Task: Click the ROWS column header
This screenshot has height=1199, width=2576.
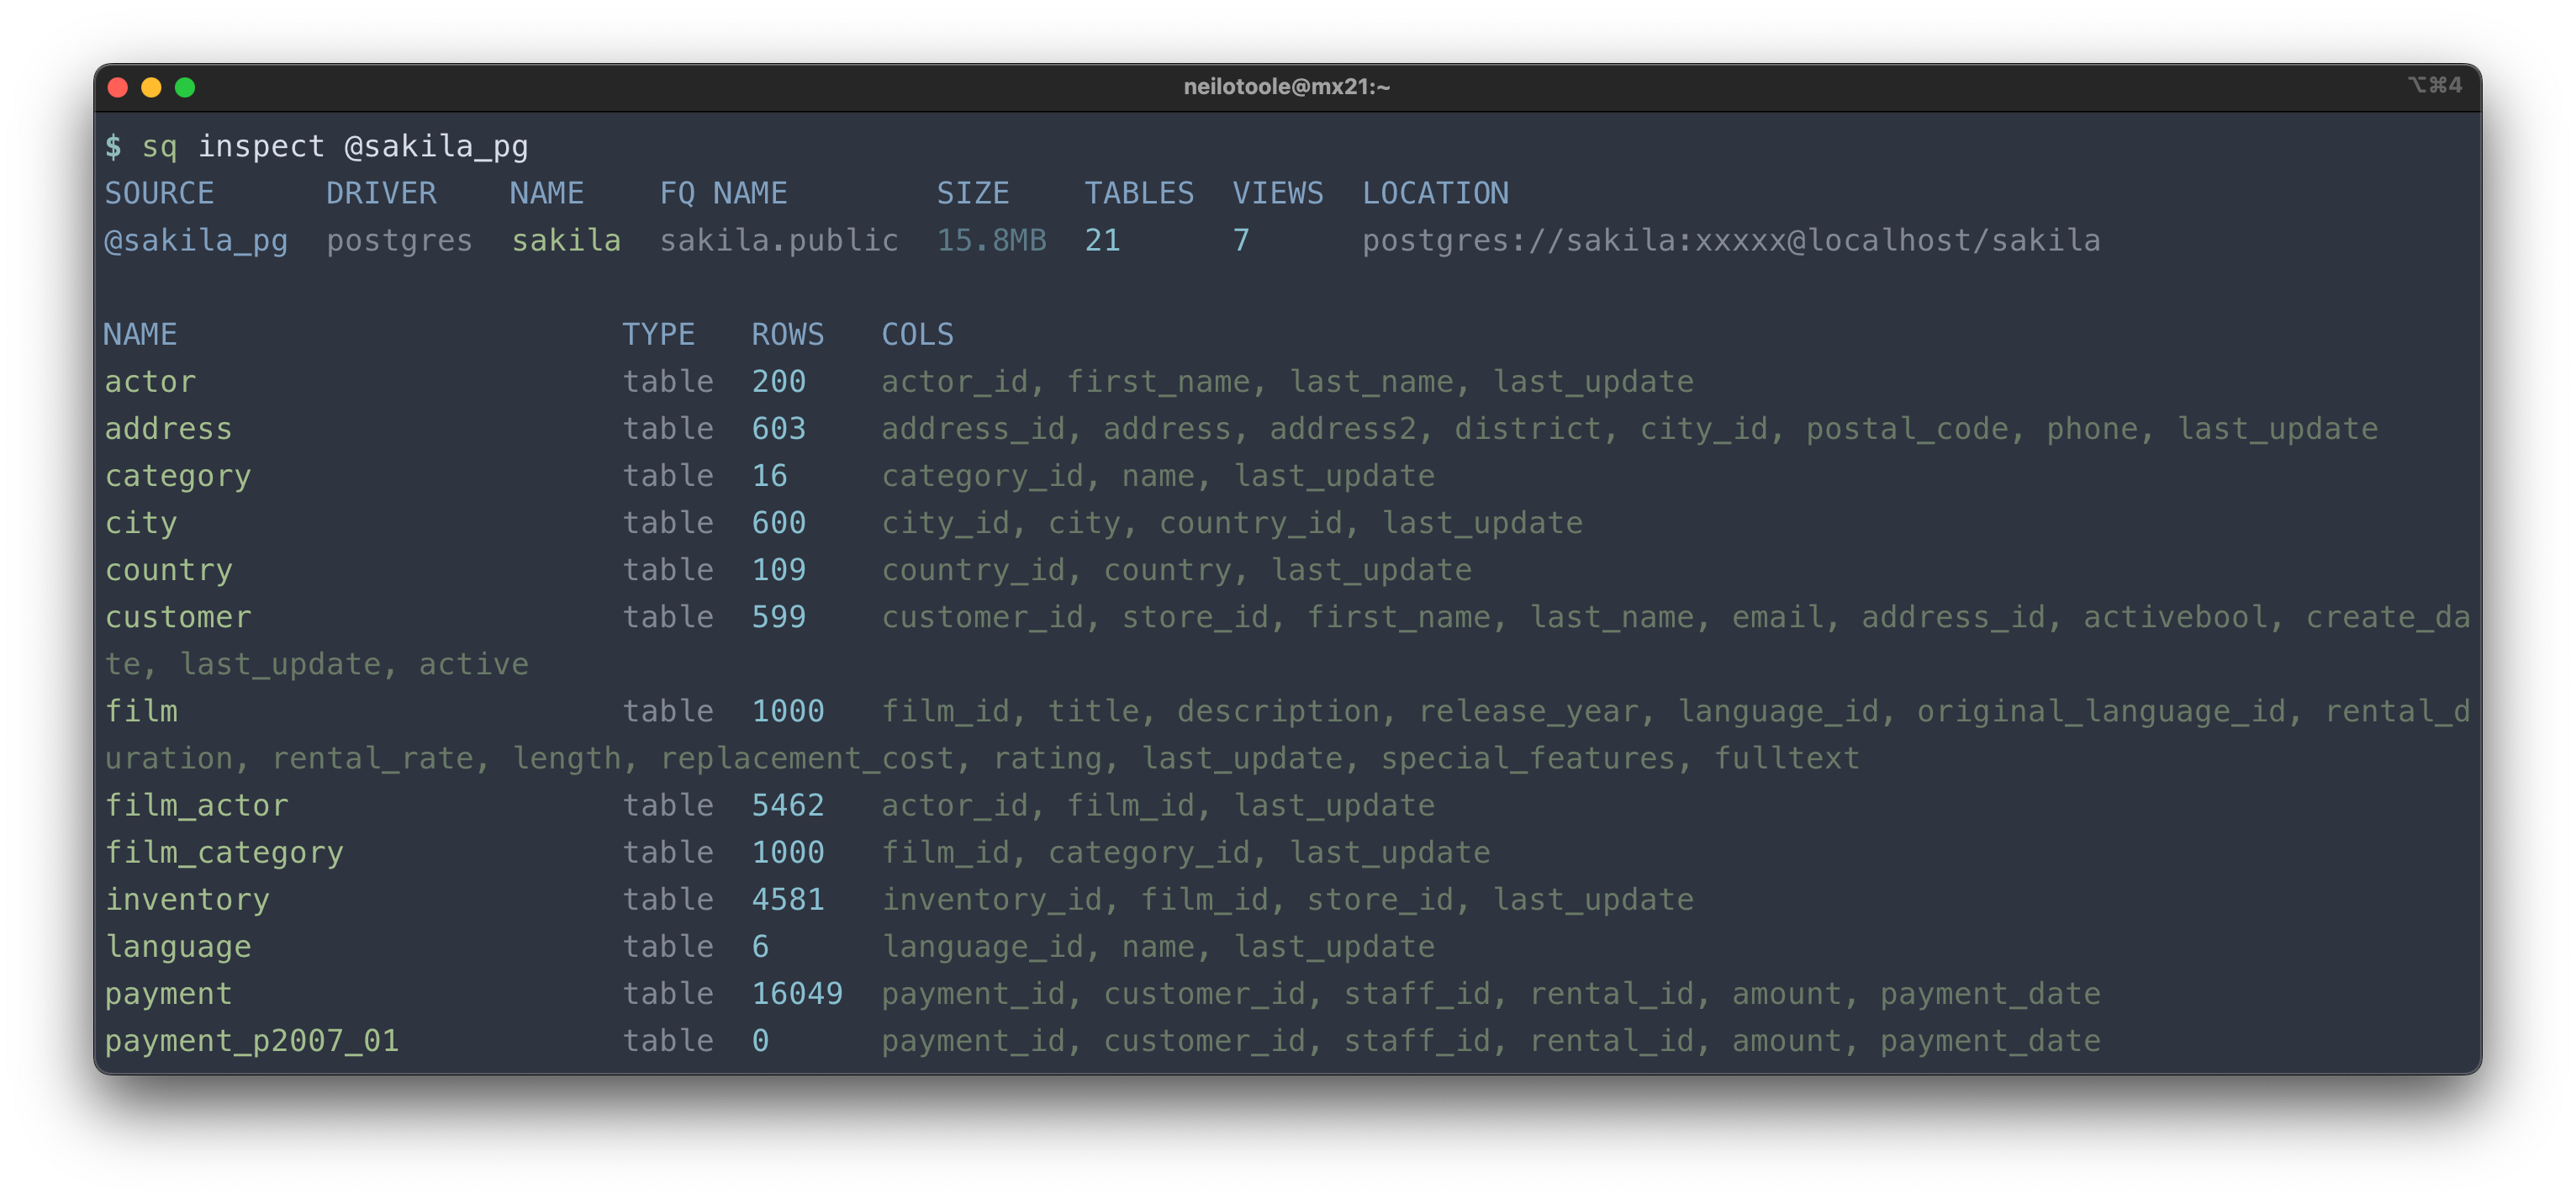Action: pos(787,334)
